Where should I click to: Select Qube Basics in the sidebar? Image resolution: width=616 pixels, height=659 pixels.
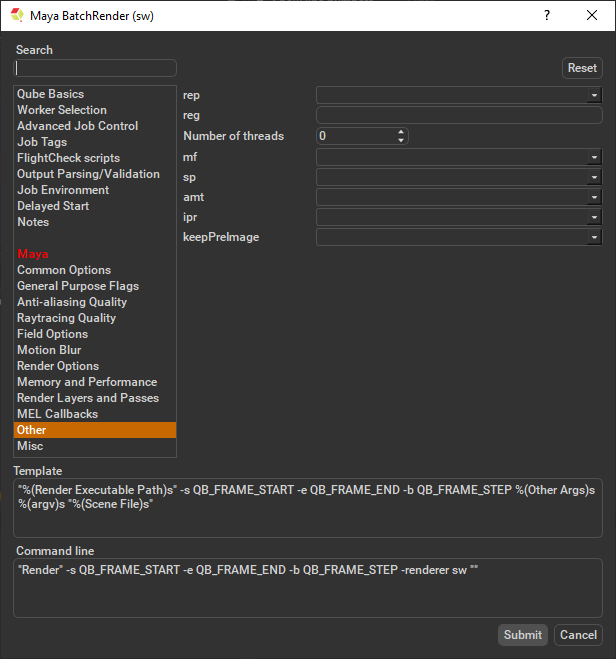pos(50,94)
